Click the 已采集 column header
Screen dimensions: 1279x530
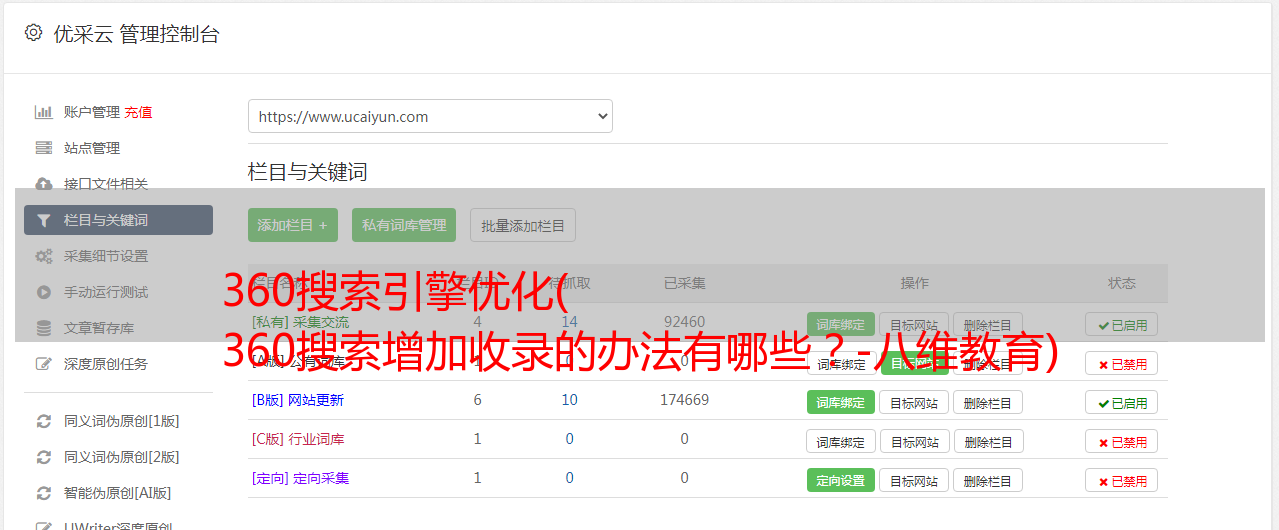[685, 283]
